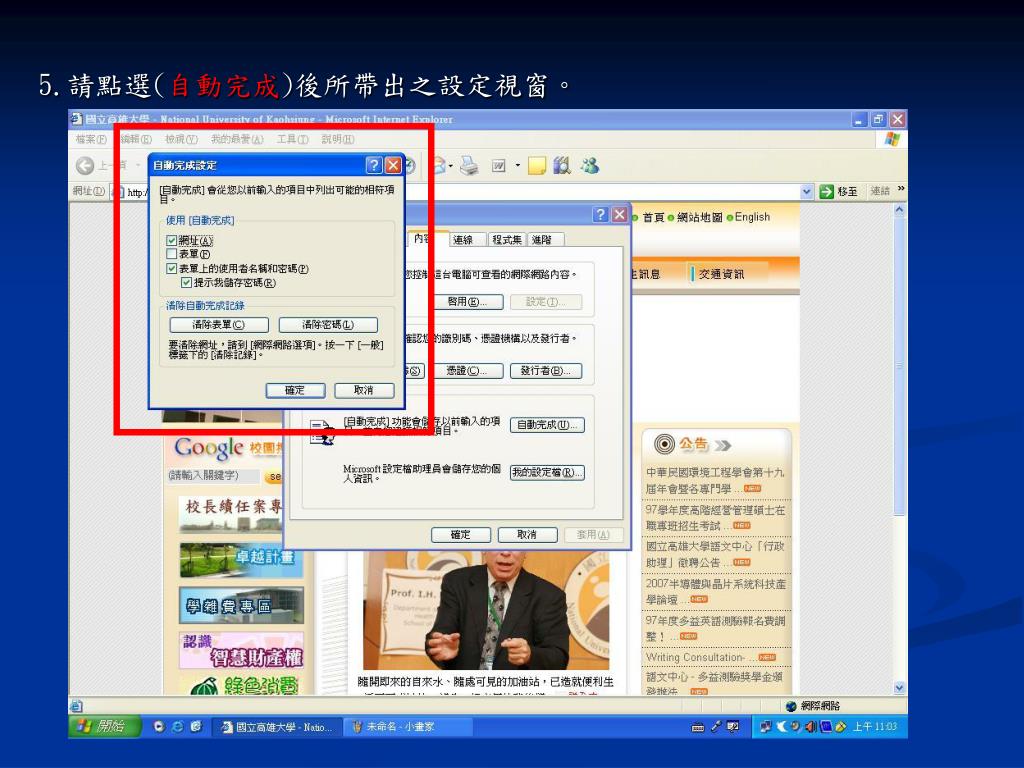This screenshot has height=768, width=1024.
Task: Switch to the 連線 tab
Action: [463, 240]
